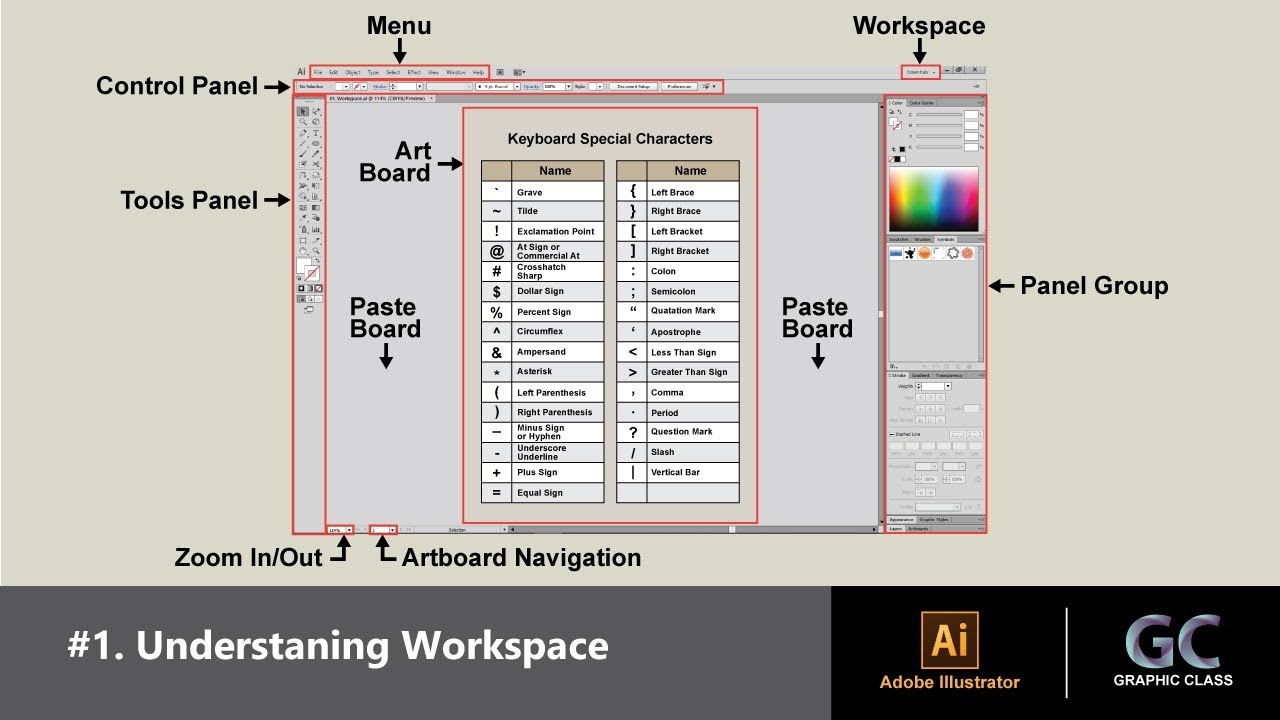Screen dimensions: 1280x720
Task: Open the Stroke weight dropdown in Control Panel
Action: (x=420, y=86)
